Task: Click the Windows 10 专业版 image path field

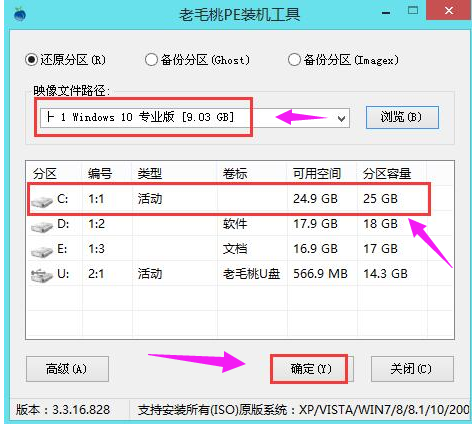Action: (x=195, y=117)
